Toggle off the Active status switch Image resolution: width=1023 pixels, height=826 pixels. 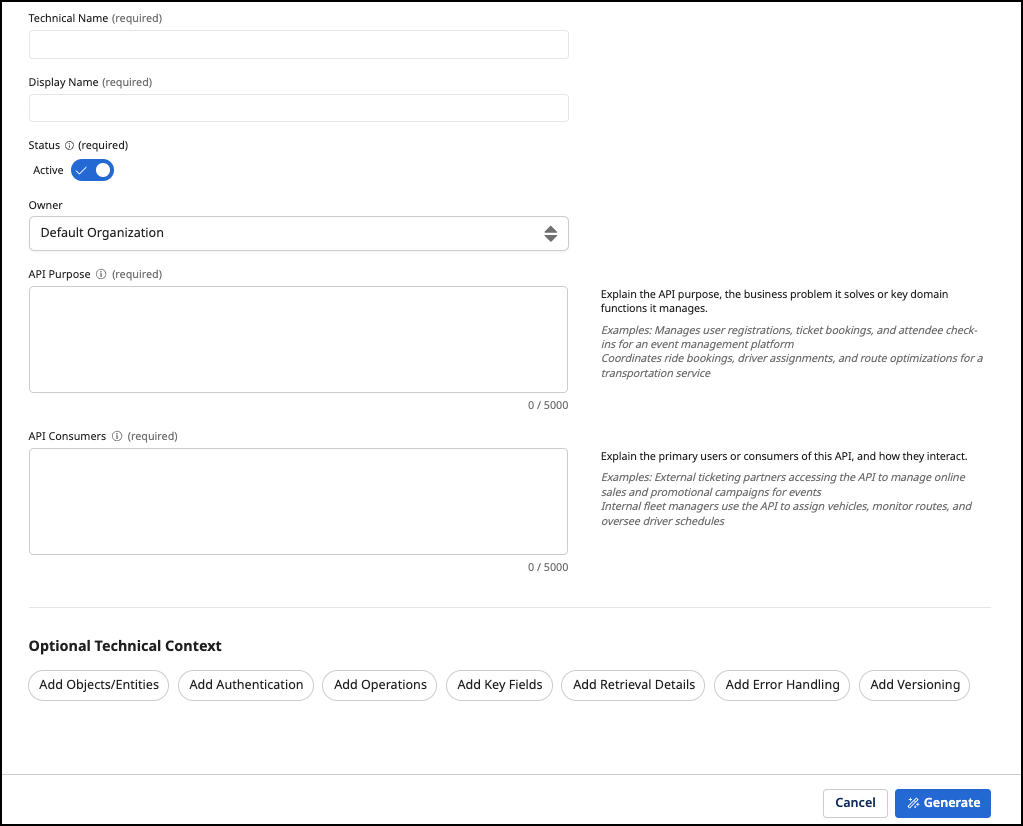click(x=92, y=170)
